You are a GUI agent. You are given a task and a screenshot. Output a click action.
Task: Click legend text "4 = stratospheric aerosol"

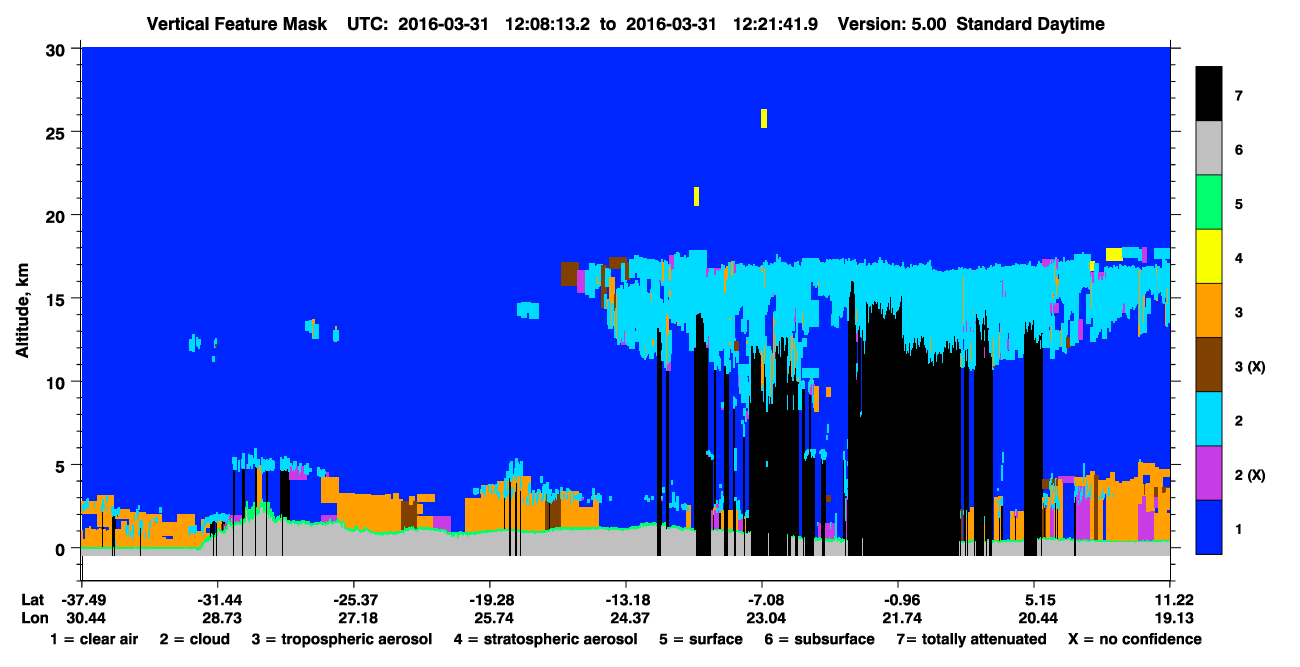[545, 639]
